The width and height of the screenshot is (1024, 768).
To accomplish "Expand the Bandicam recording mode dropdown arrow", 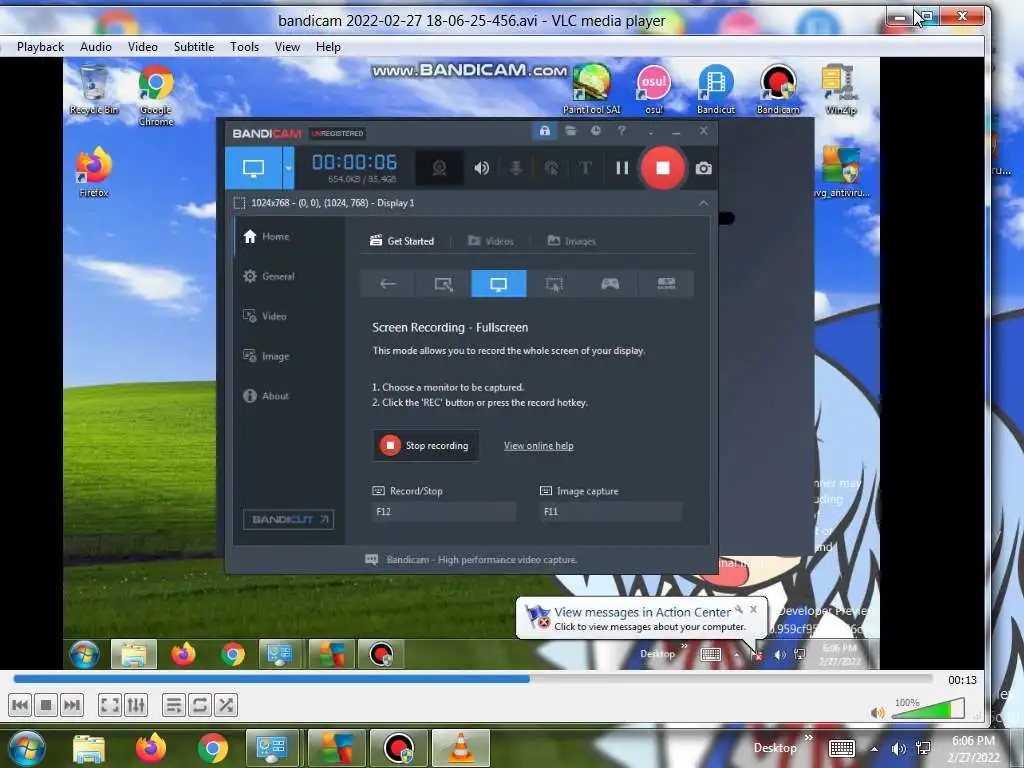I will tap(288, 168).
